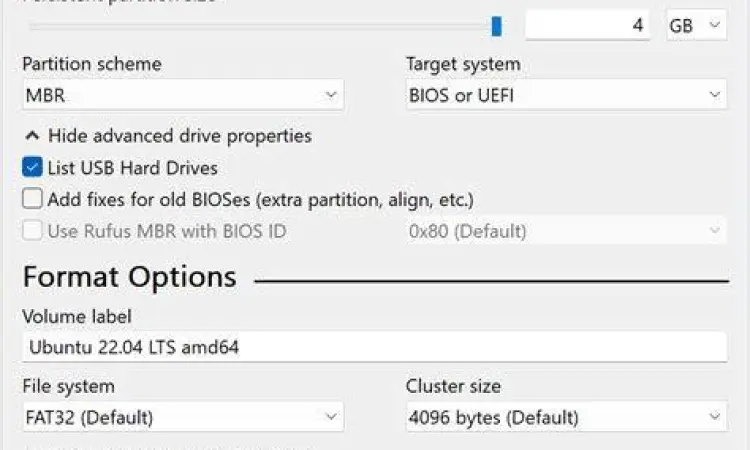The height and width of the screenshot is (450, 750).
Task: Click the Partition scheme caption label
Action: [92, 65]
